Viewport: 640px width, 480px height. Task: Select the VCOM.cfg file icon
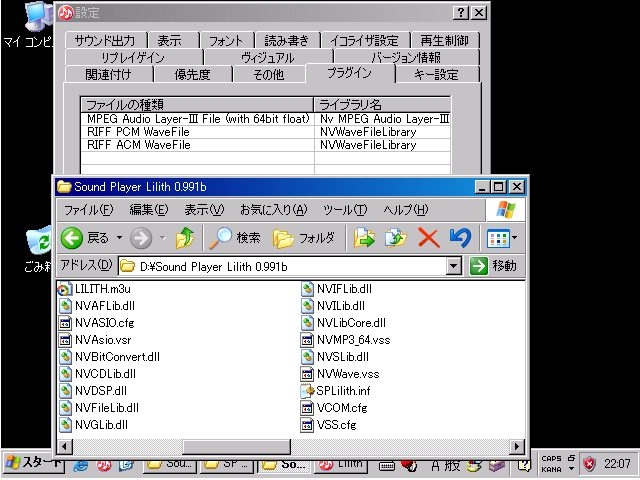tap(307, 408)
